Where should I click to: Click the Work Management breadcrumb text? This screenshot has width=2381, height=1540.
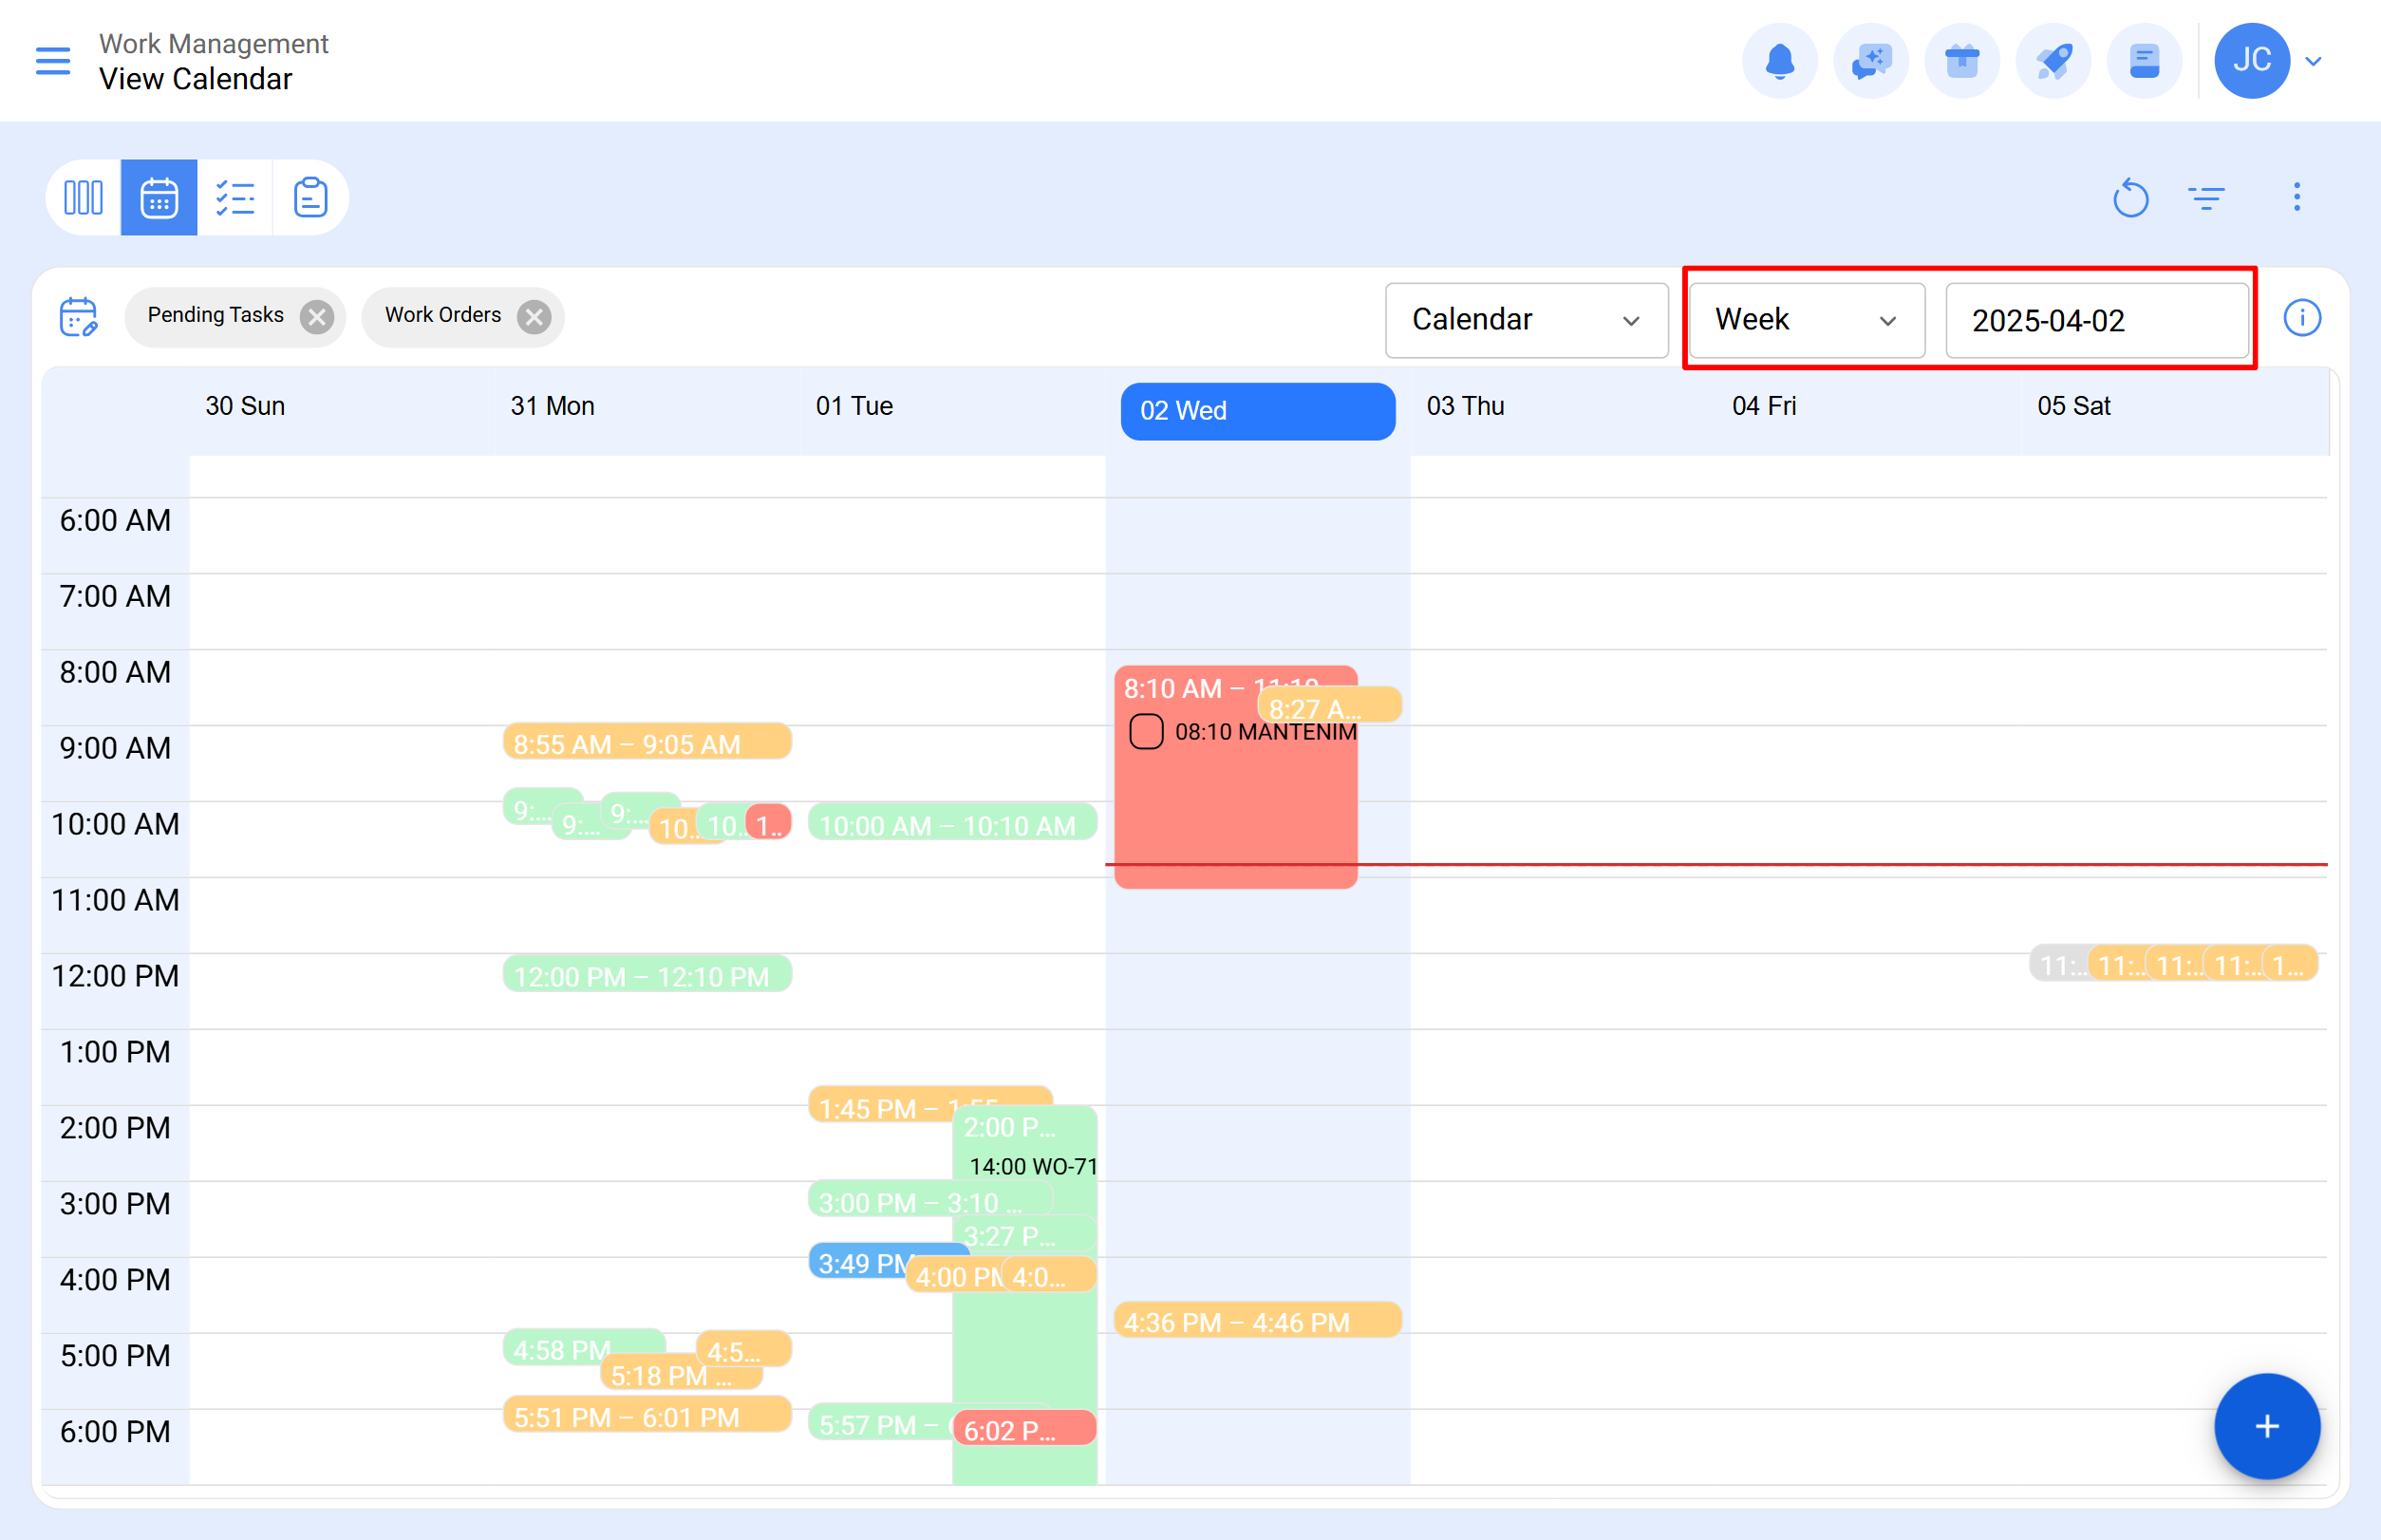[214, 44]
